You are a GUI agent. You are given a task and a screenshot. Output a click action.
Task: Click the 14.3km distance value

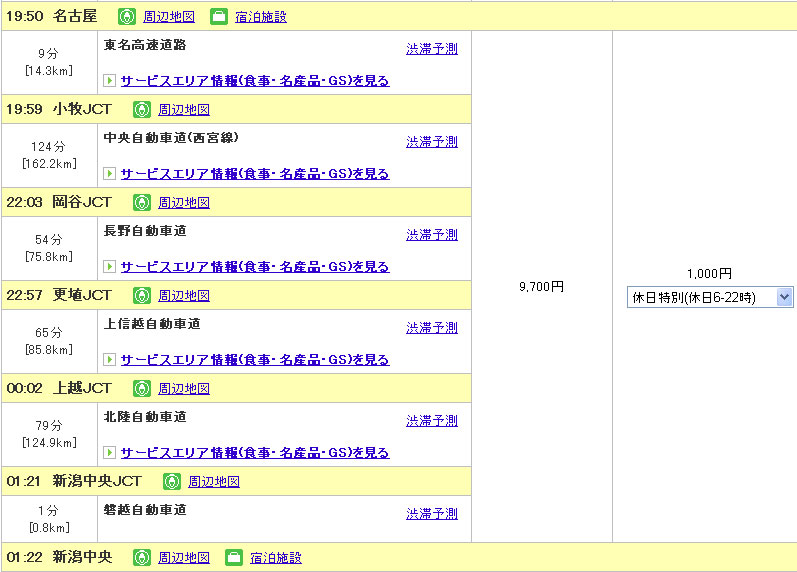[x=49, y=71]
